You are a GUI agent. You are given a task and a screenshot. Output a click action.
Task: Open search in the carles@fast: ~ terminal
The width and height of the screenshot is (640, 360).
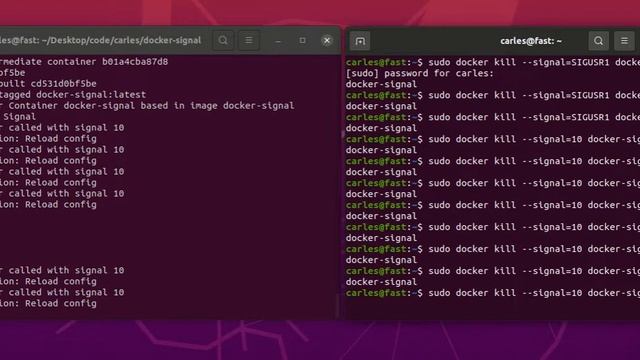(598, 41)
